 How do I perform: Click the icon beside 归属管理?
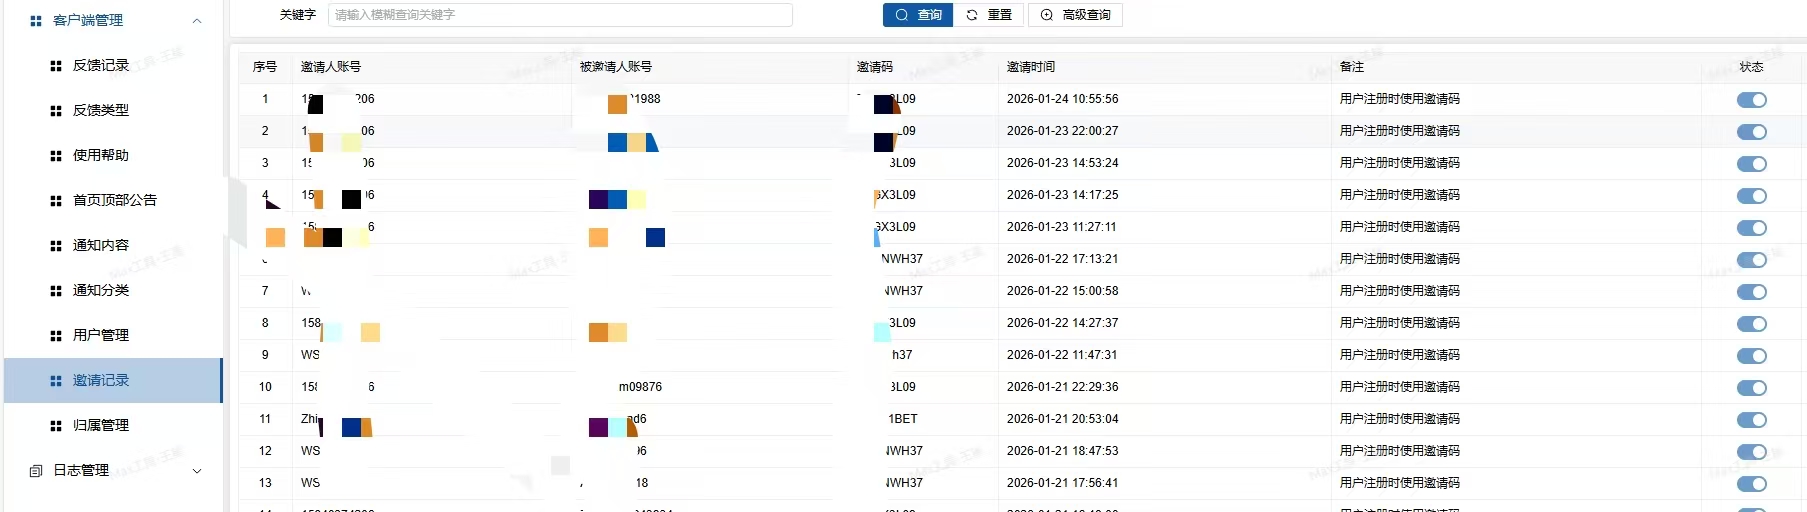tap(56, 426)
